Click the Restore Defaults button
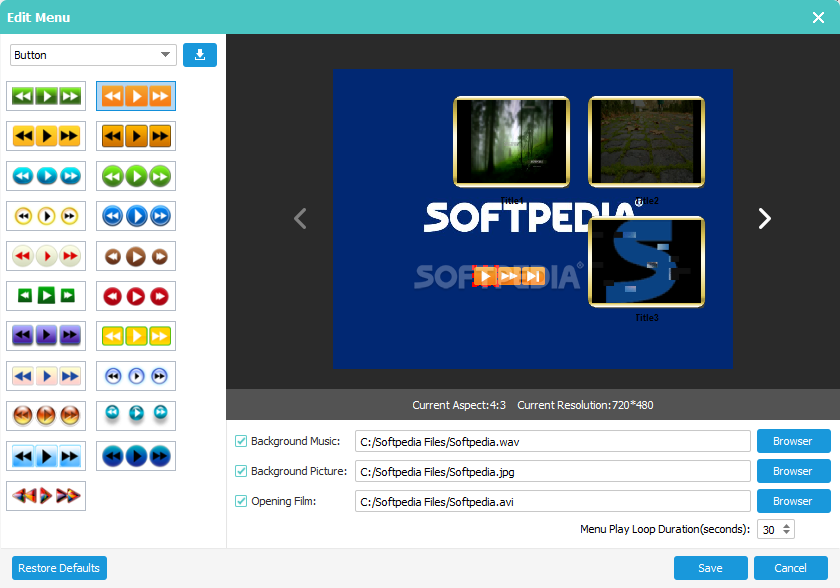Viewport: 840px width, 588px height. (x=59, y=568)
